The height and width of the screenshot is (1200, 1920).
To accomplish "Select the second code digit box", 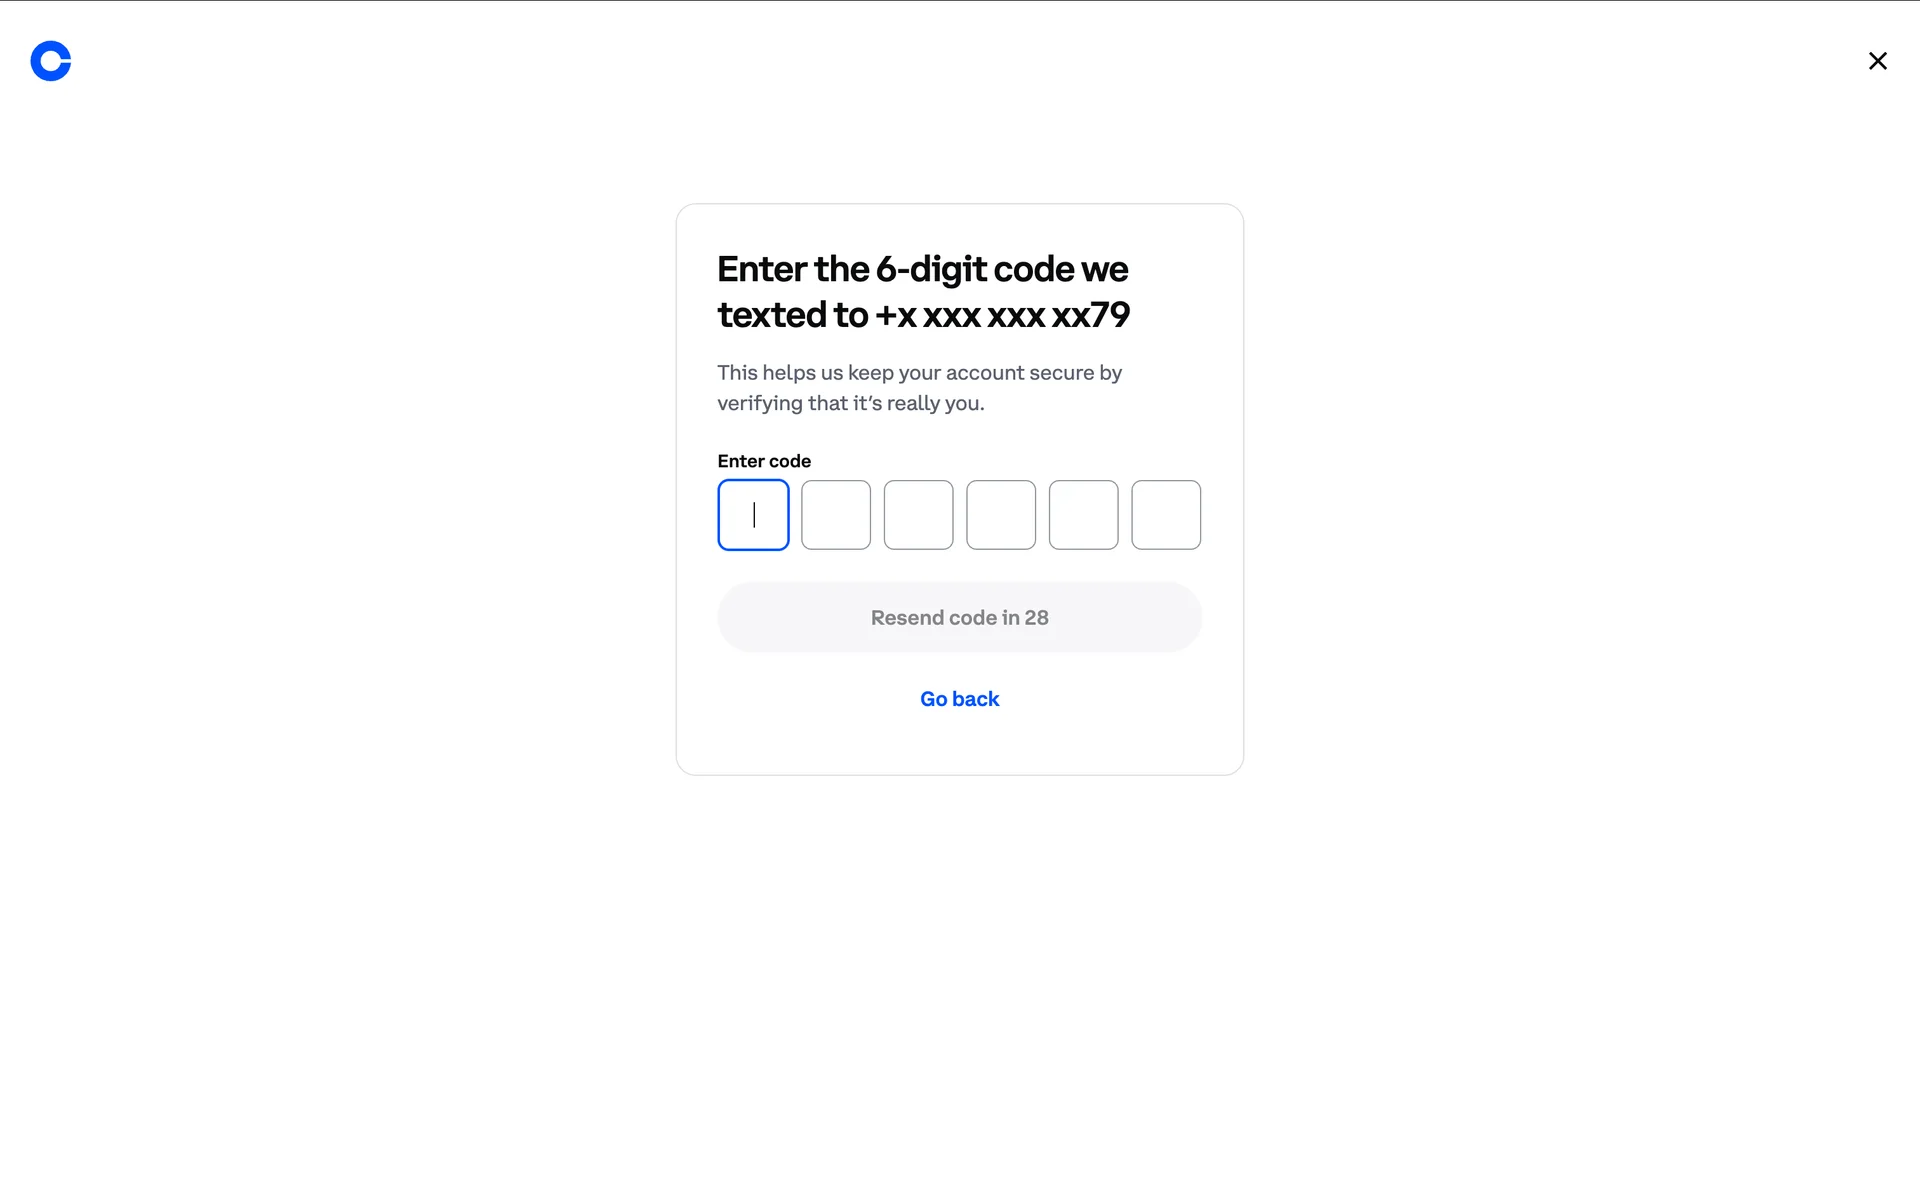I will click(836, 515).
